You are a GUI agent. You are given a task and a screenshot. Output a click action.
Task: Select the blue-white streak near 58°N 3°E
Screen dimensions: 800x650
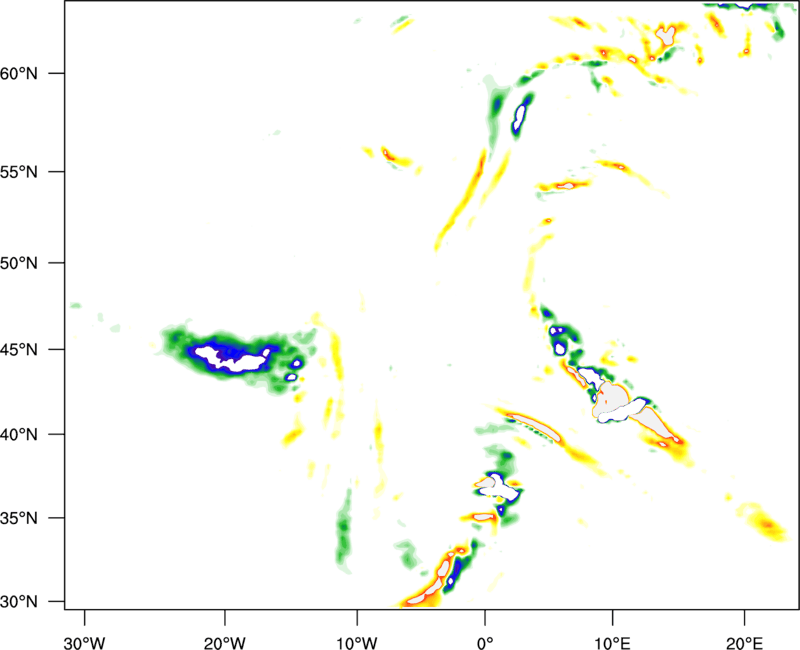[x=520, y=115]
